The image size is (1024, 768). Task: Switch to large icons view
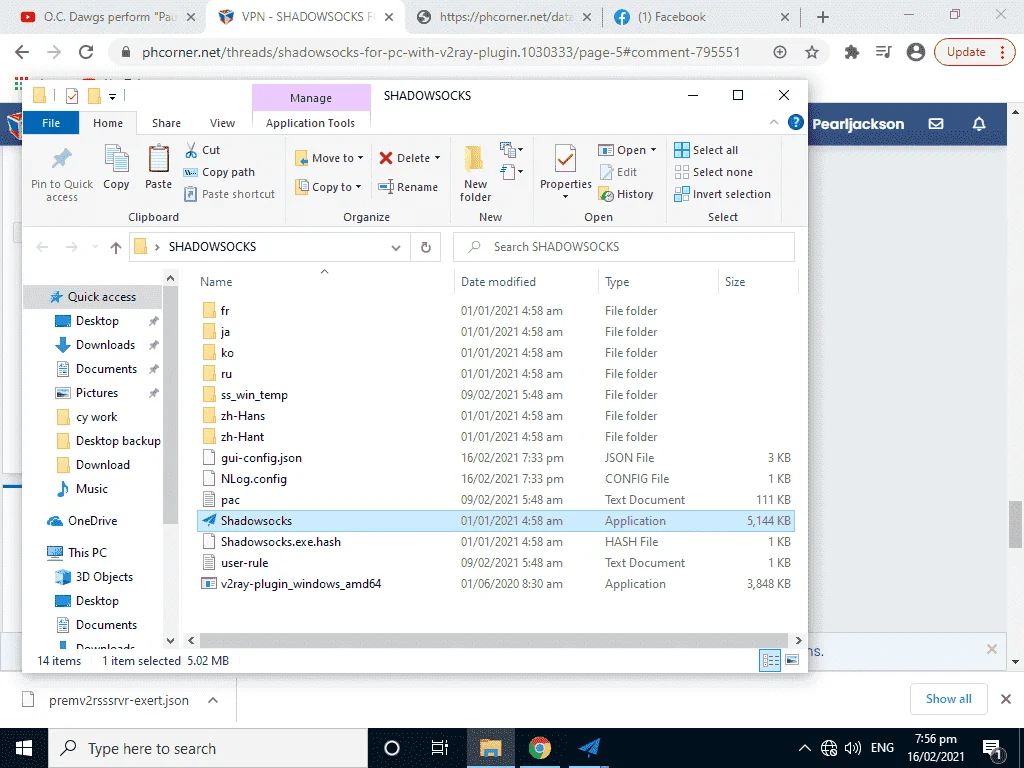[x=792, y=660]
